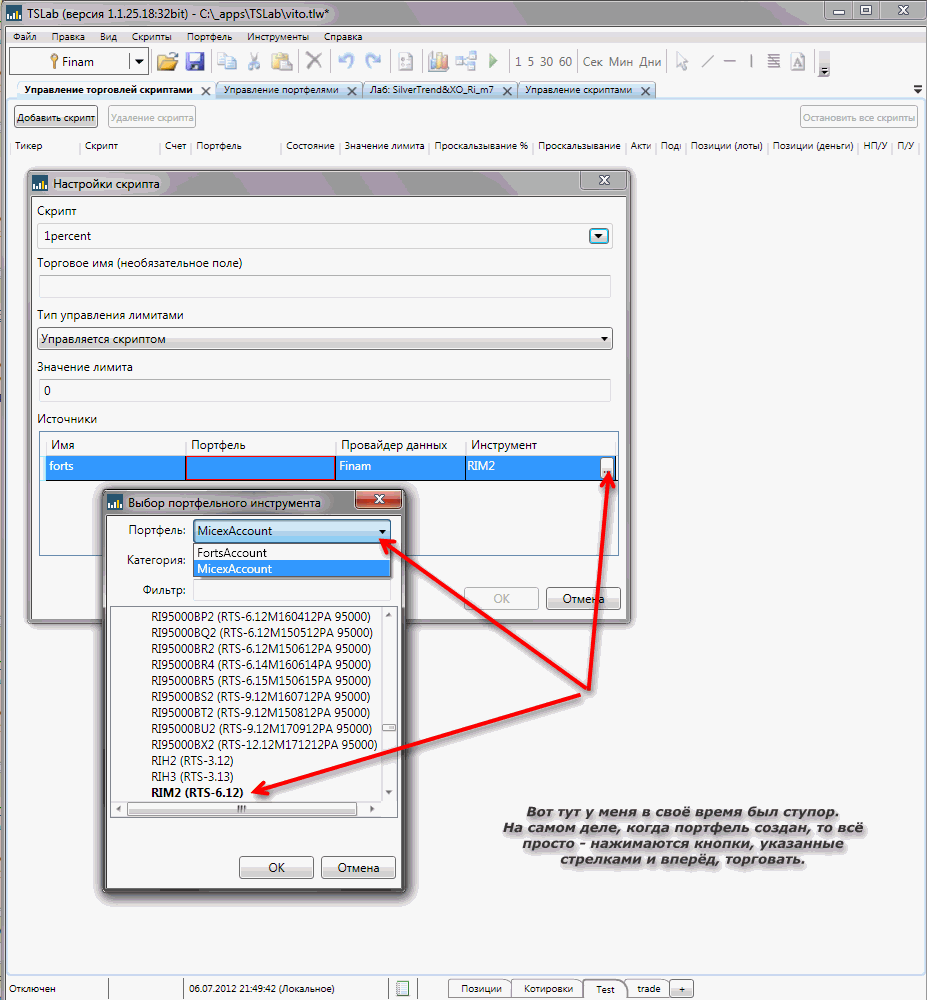Viewport: 927px width, 1000px height.
Task: Set the 30-minute interval in toolbar
Action: pos(546,62)
